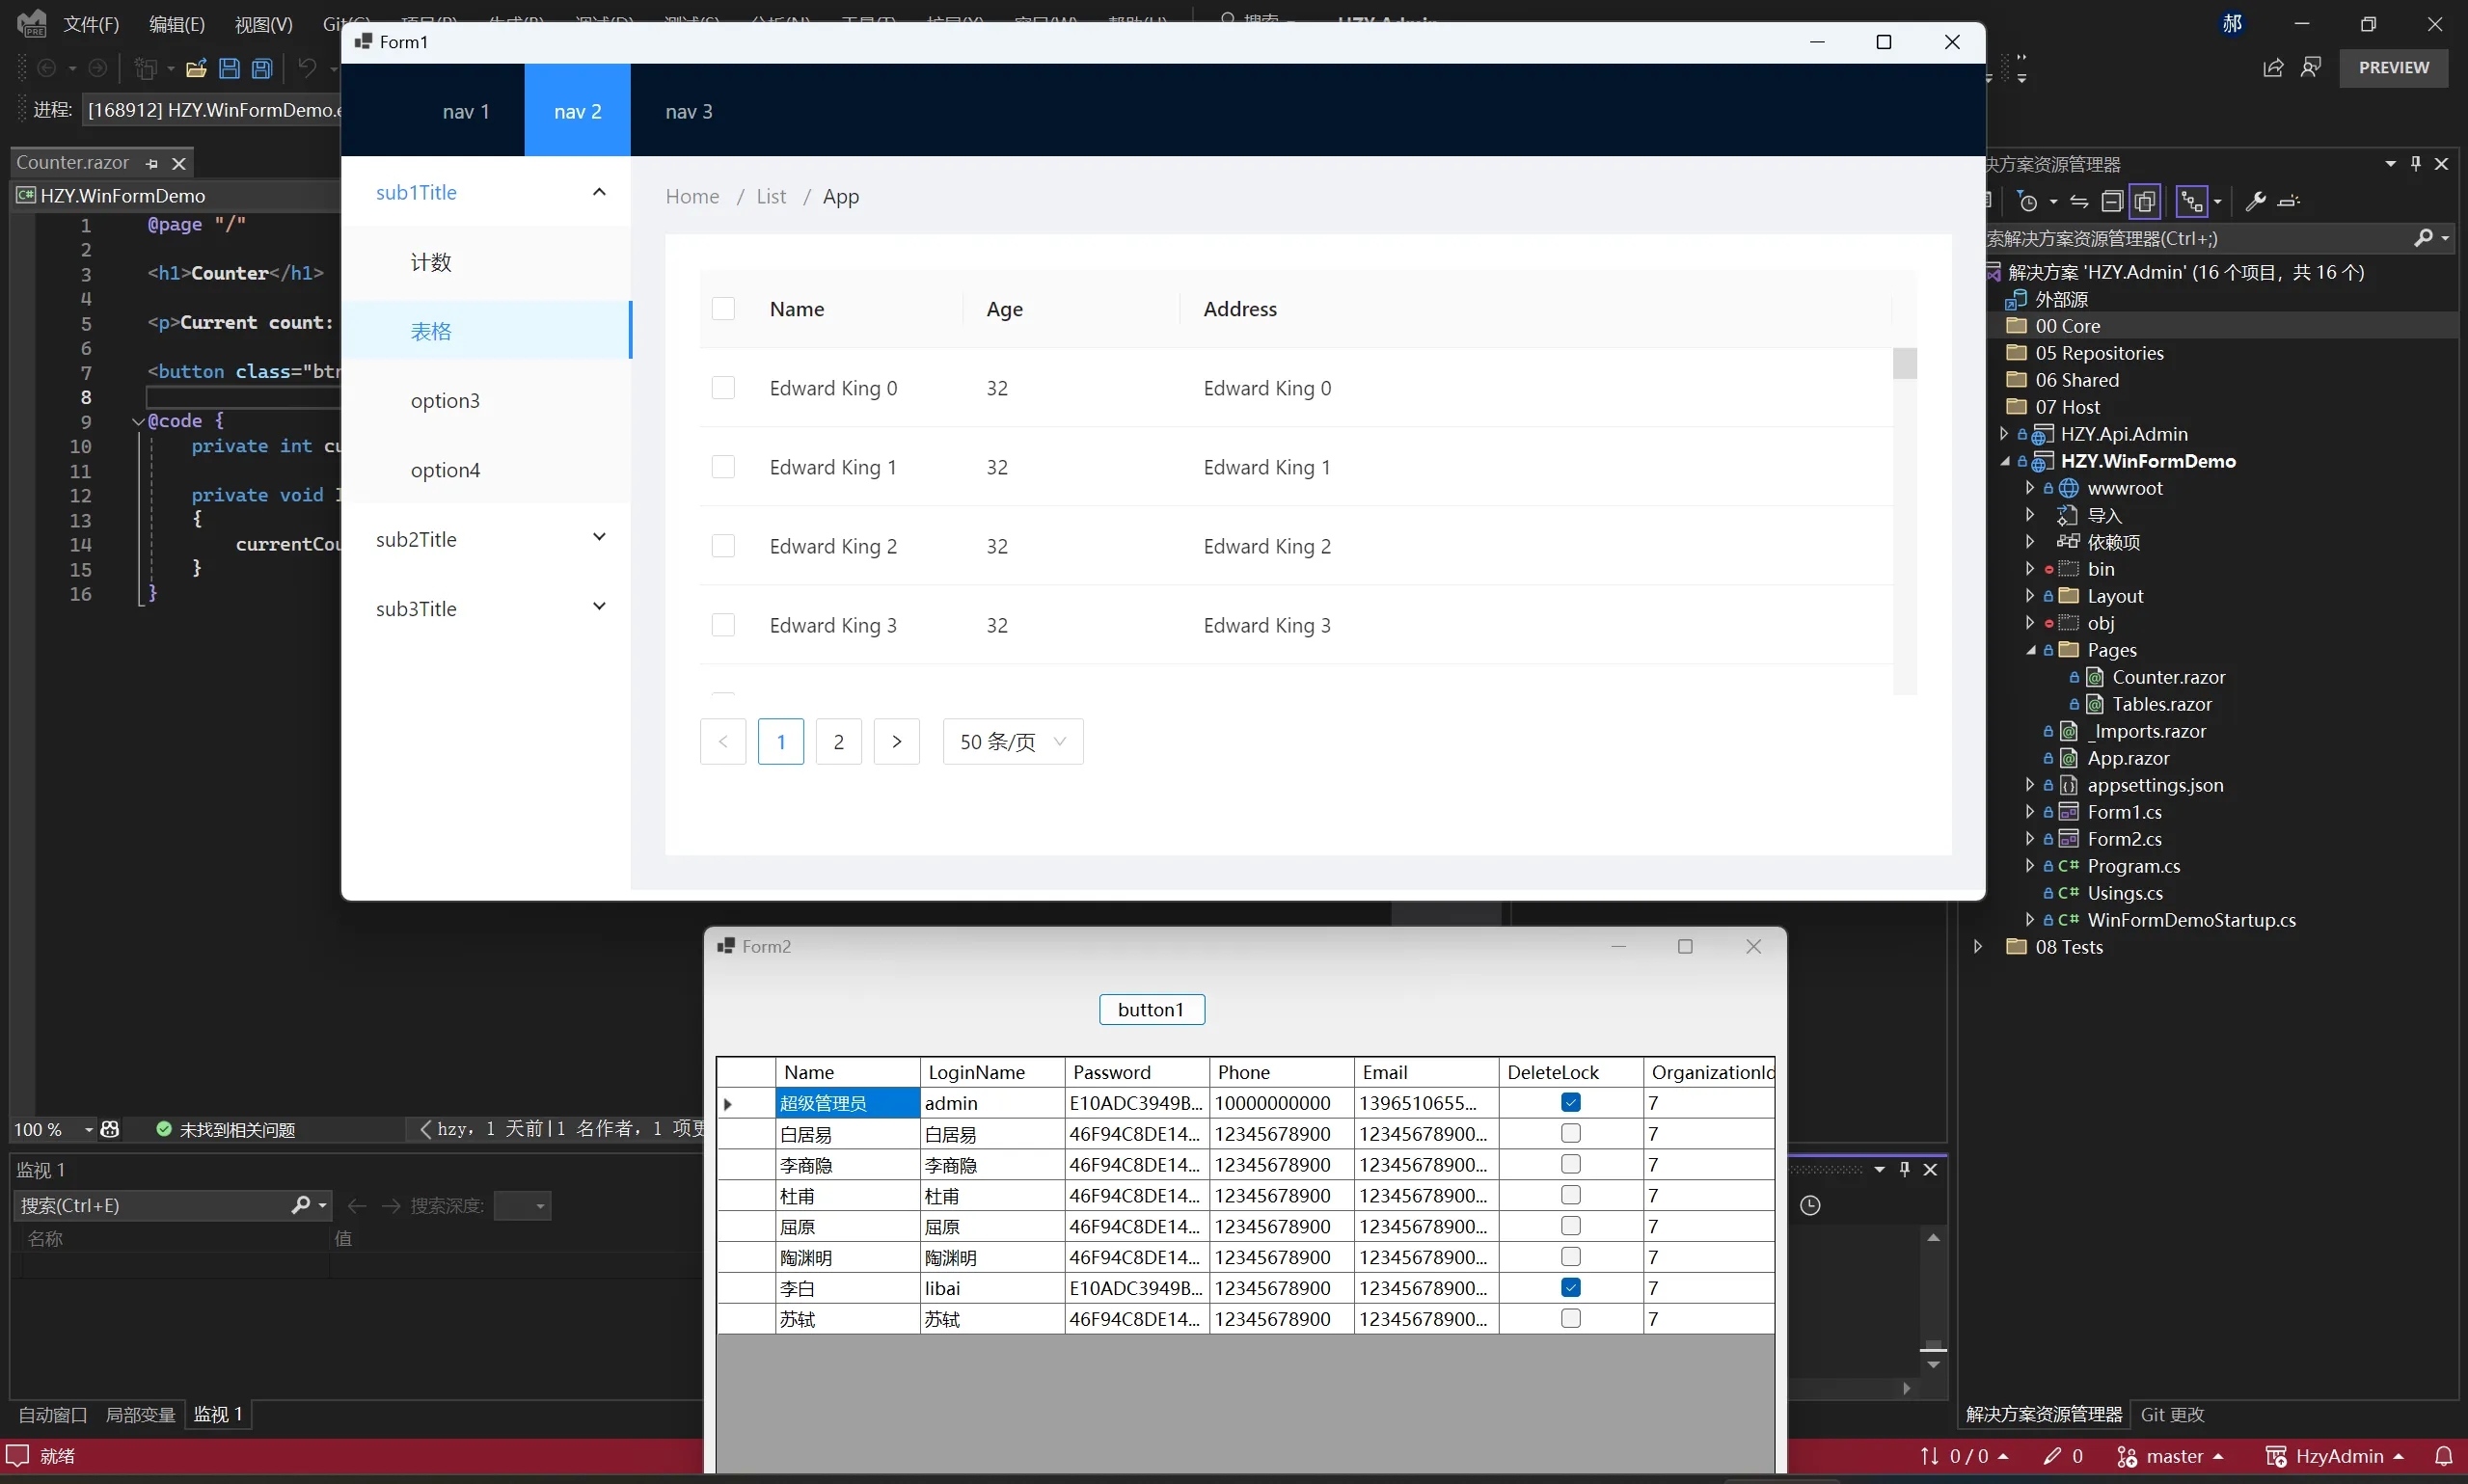Switch to the 局部变量 tab

[x=140, y=1415]
